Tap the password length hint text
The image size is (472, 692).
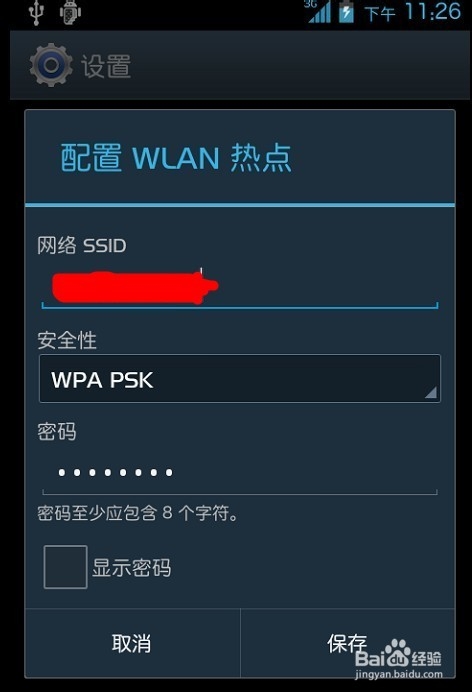(138, 513)
